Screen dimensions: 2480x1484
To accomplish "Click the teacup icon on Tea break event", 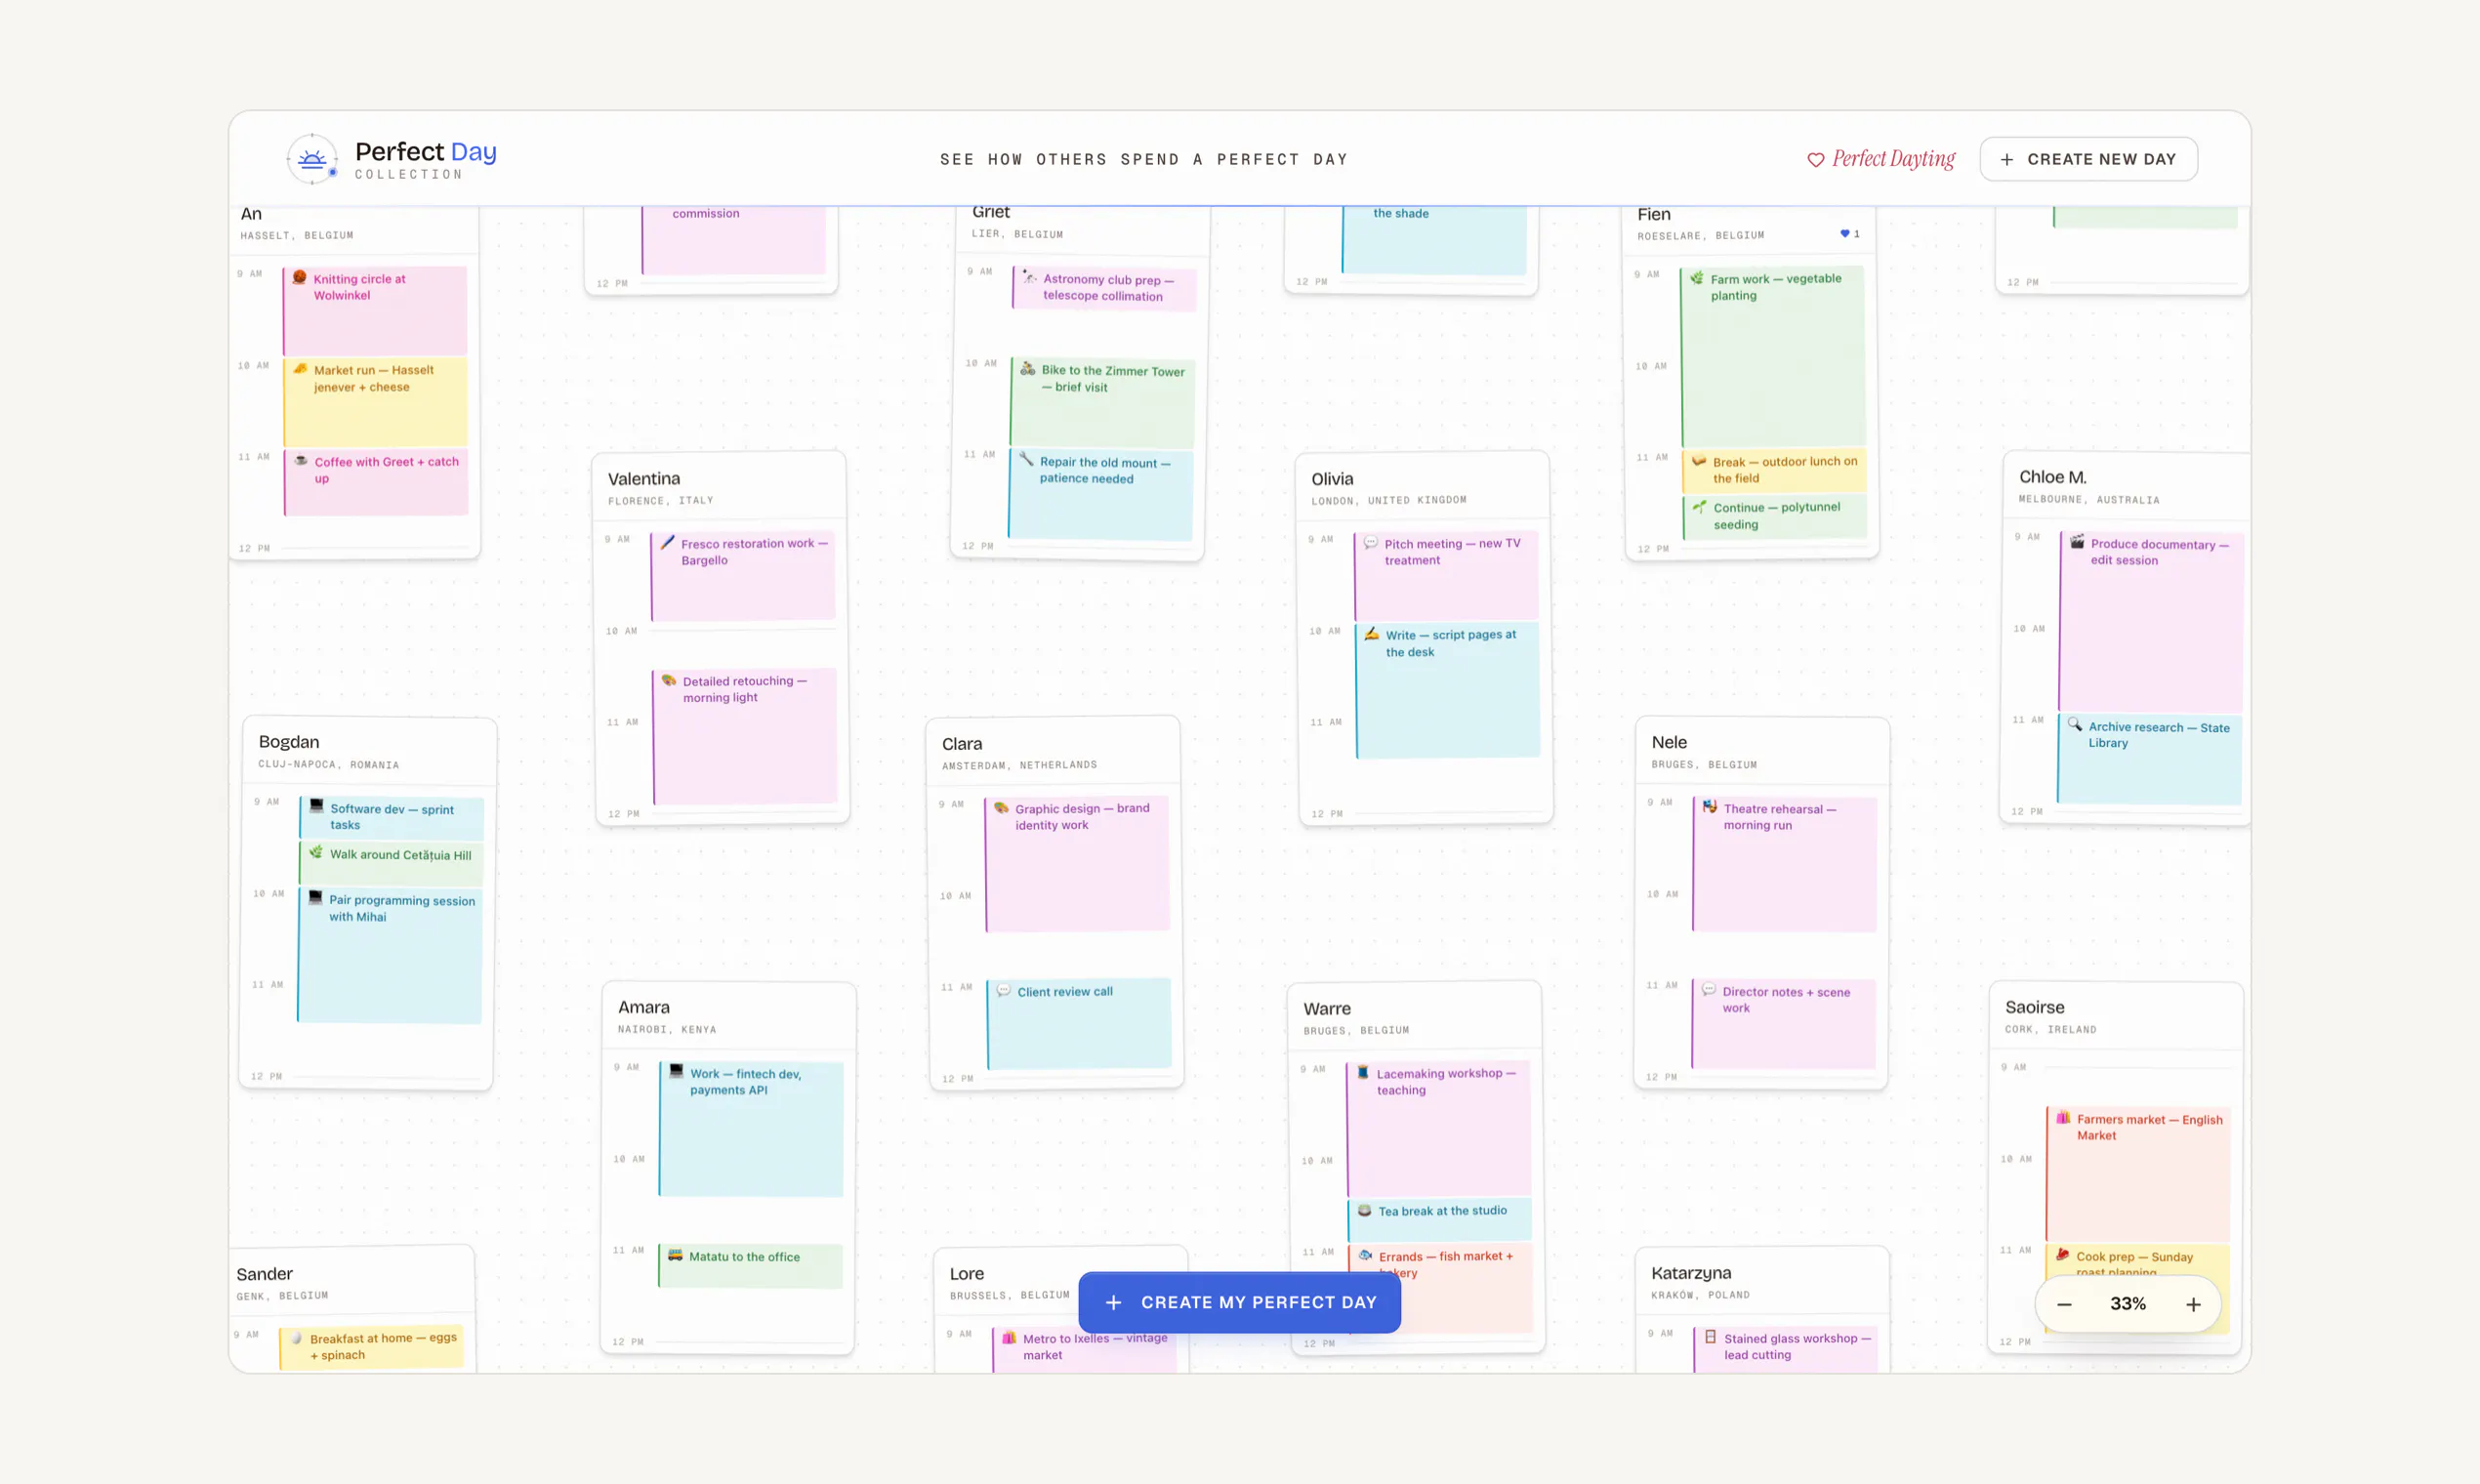I will 1364,1210.
